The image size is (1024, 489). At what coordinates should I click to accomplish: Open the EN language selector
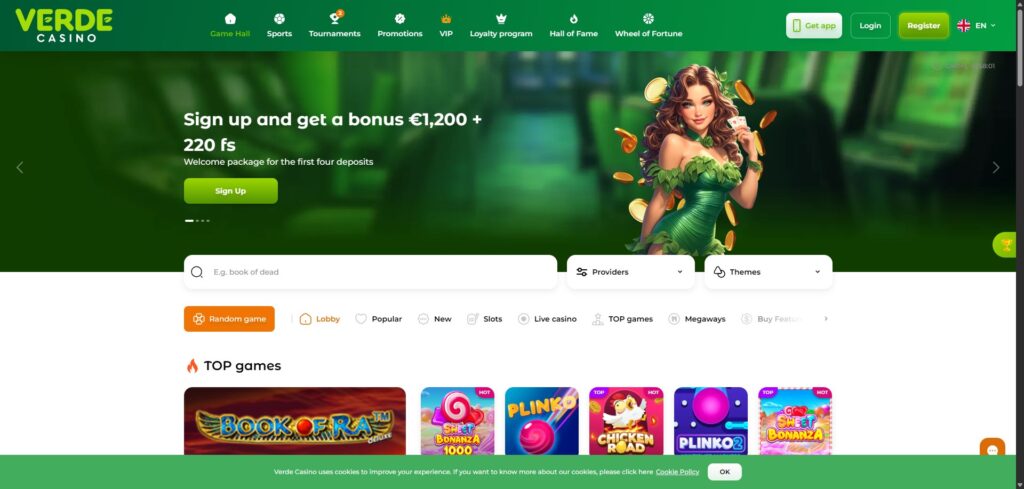(976, 25)
